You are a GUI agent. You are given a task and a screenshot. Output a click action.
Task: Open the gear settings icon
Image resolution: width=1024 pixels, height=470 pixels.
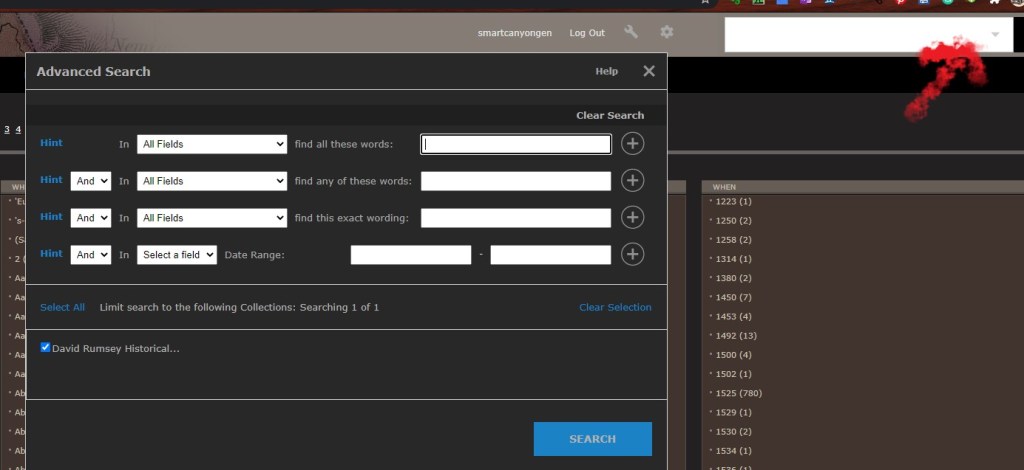tap(666, 32)
